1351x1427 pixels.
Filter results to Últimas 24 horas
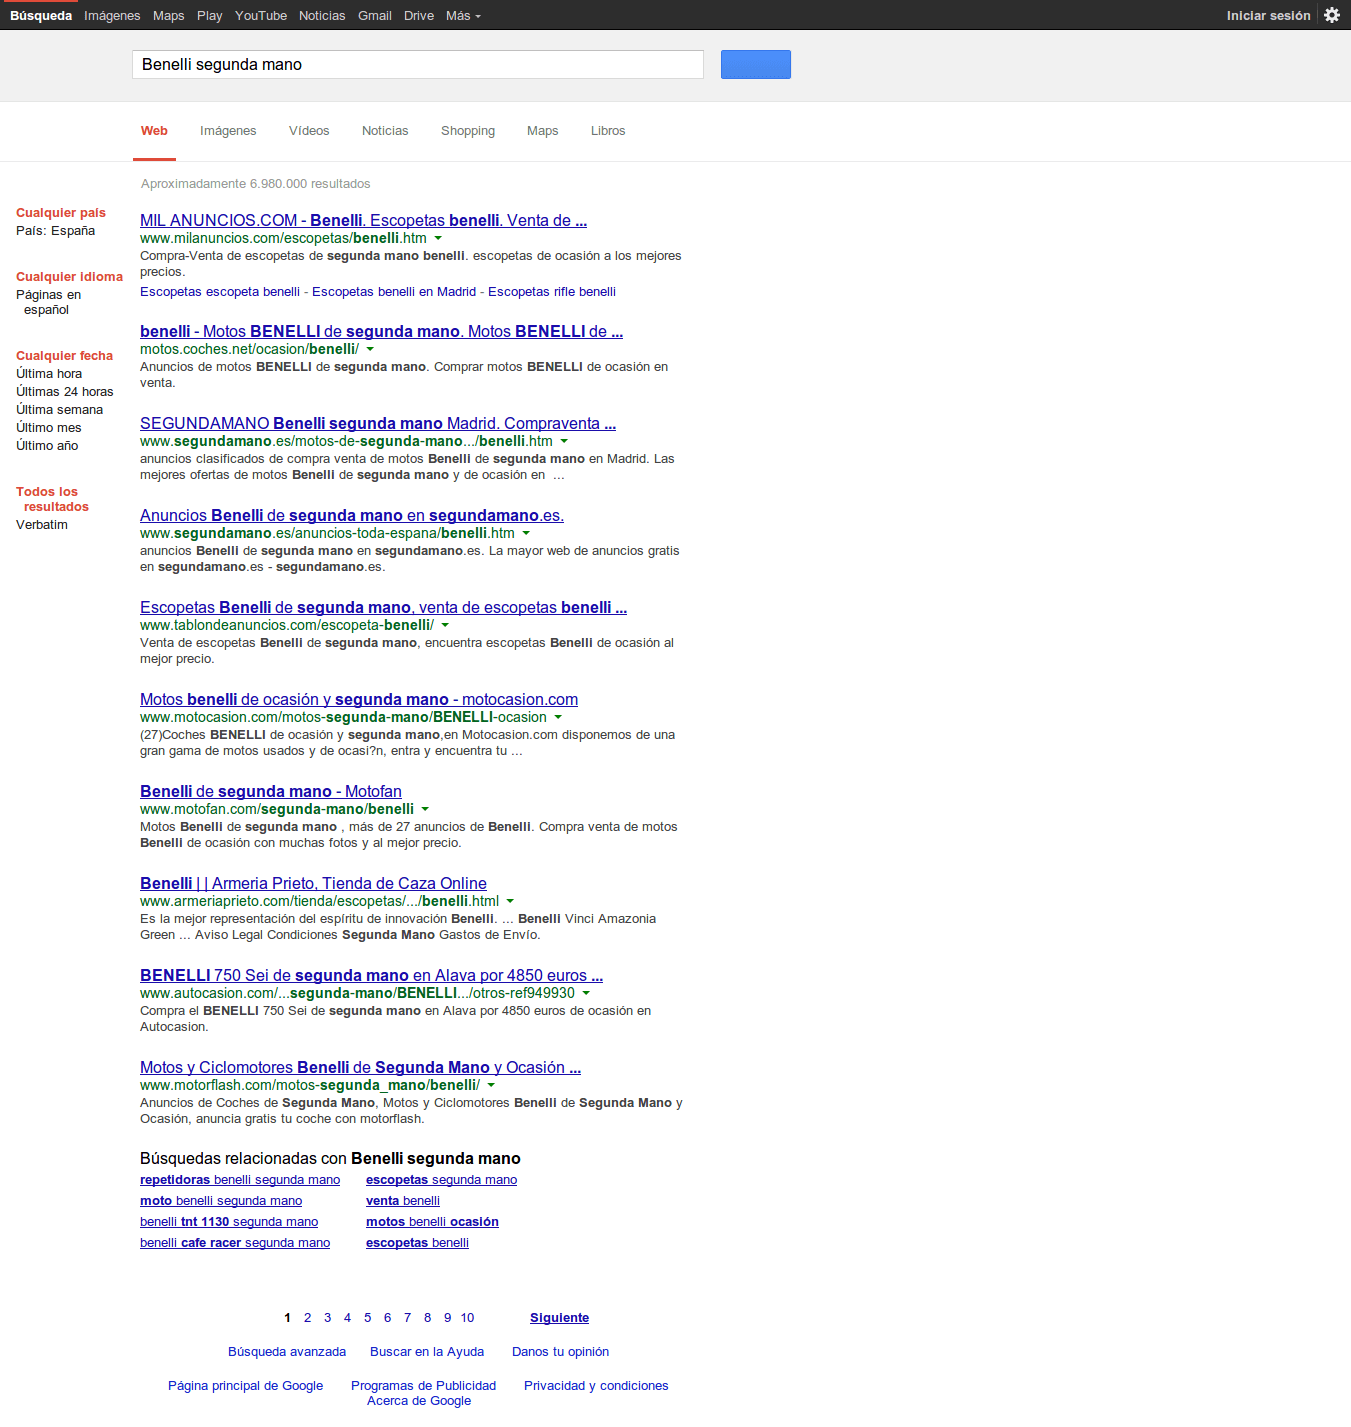tap(64, 392)
